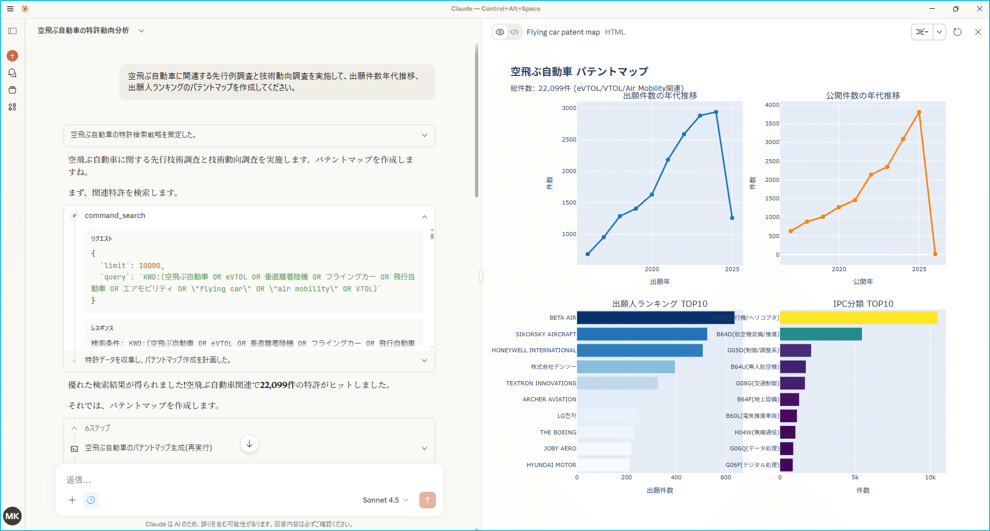The width and height of the screenshot is (990, 531).
Task: Open the copy options dropdown arrow
Action: [x=939, y=32]
